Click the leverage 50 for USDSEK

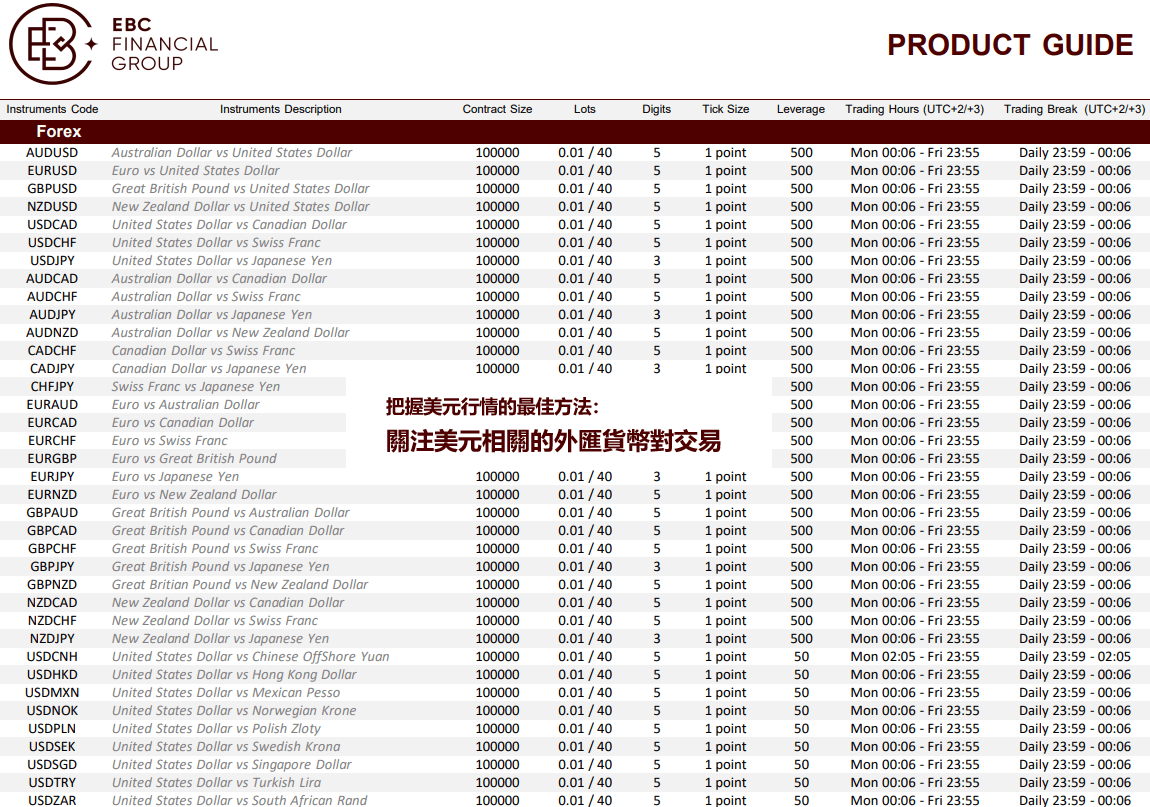point(801,747)
